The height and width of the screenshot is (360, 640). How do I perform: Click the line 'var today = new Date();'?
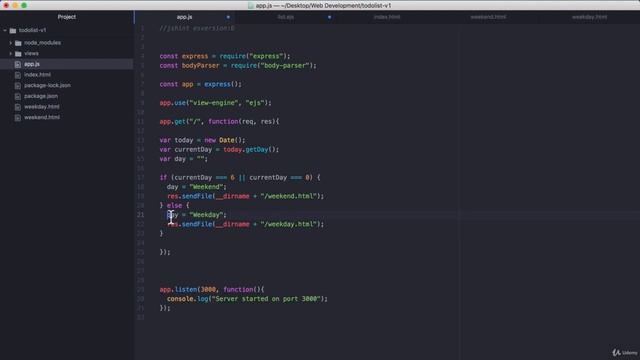tap(202, 140)
